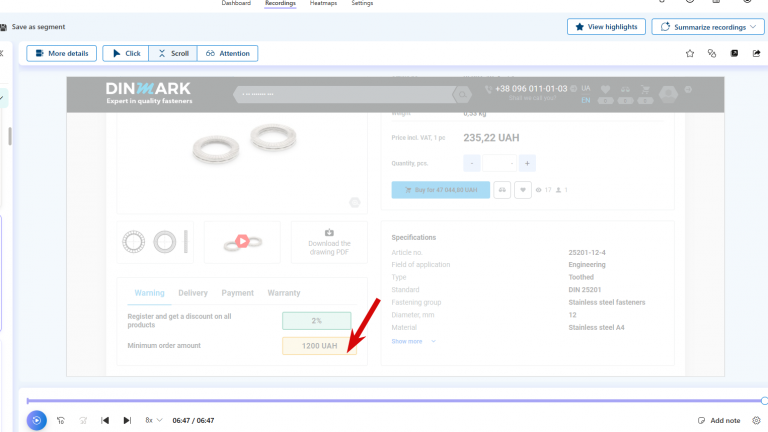Click the 2% discount badge
The width and height of the screenshot is (768, 432).
click(316, 321)
